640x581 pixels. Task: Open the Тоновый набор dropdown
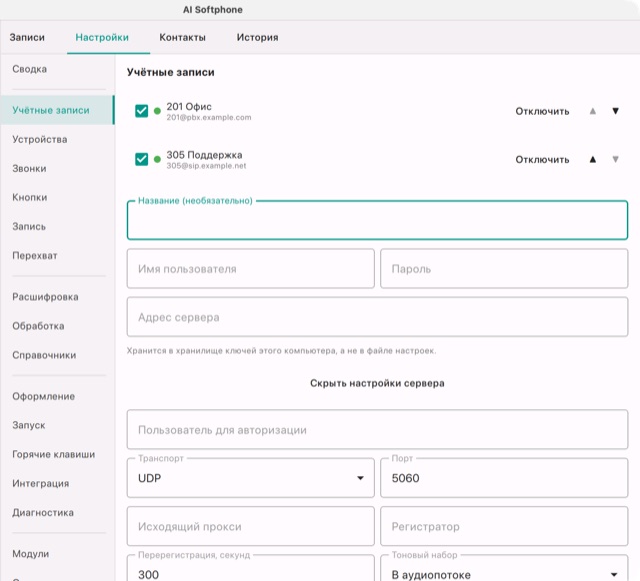[504, 570]
